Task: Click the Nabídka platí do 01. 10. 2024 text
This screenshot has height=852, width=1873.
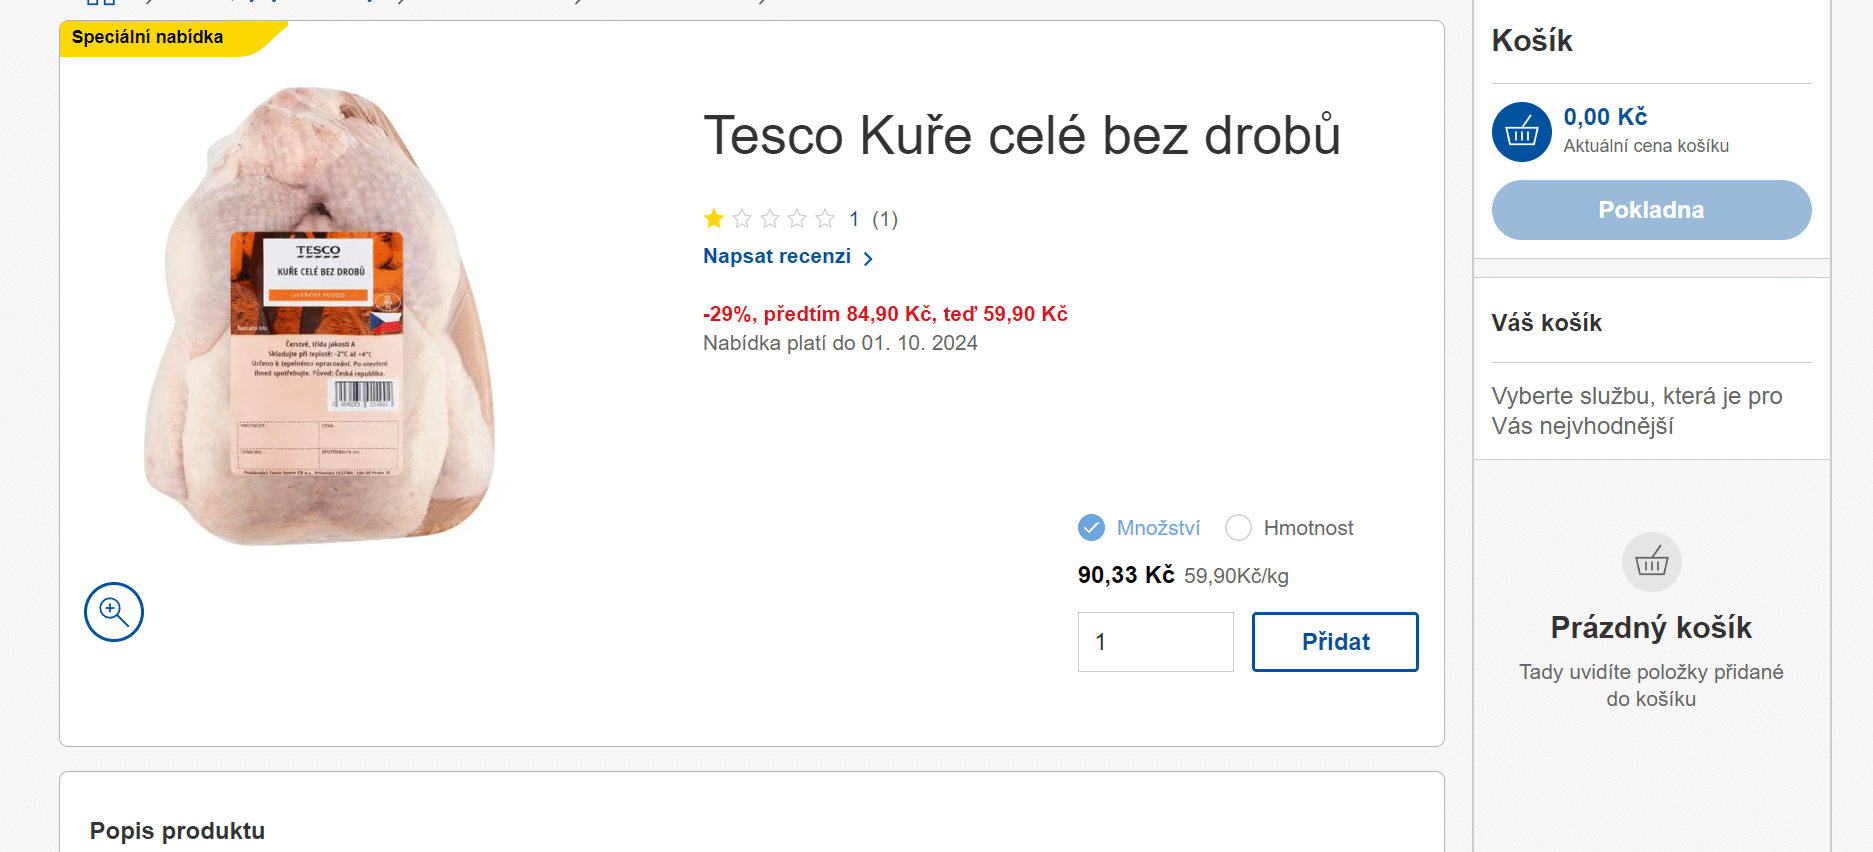Action: point(840,343)
